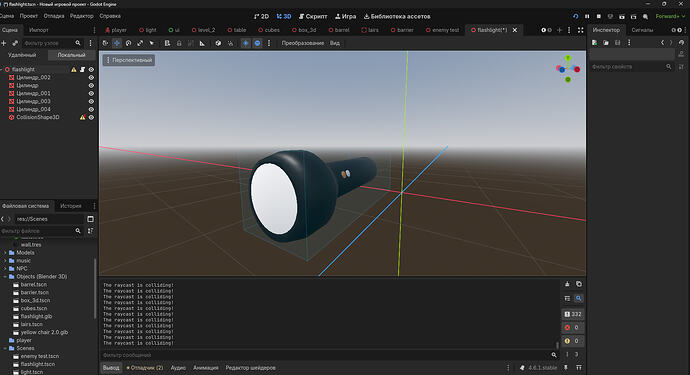Click the pause running project button
This screenshot has height=375, width=690.
coord(587,16)
